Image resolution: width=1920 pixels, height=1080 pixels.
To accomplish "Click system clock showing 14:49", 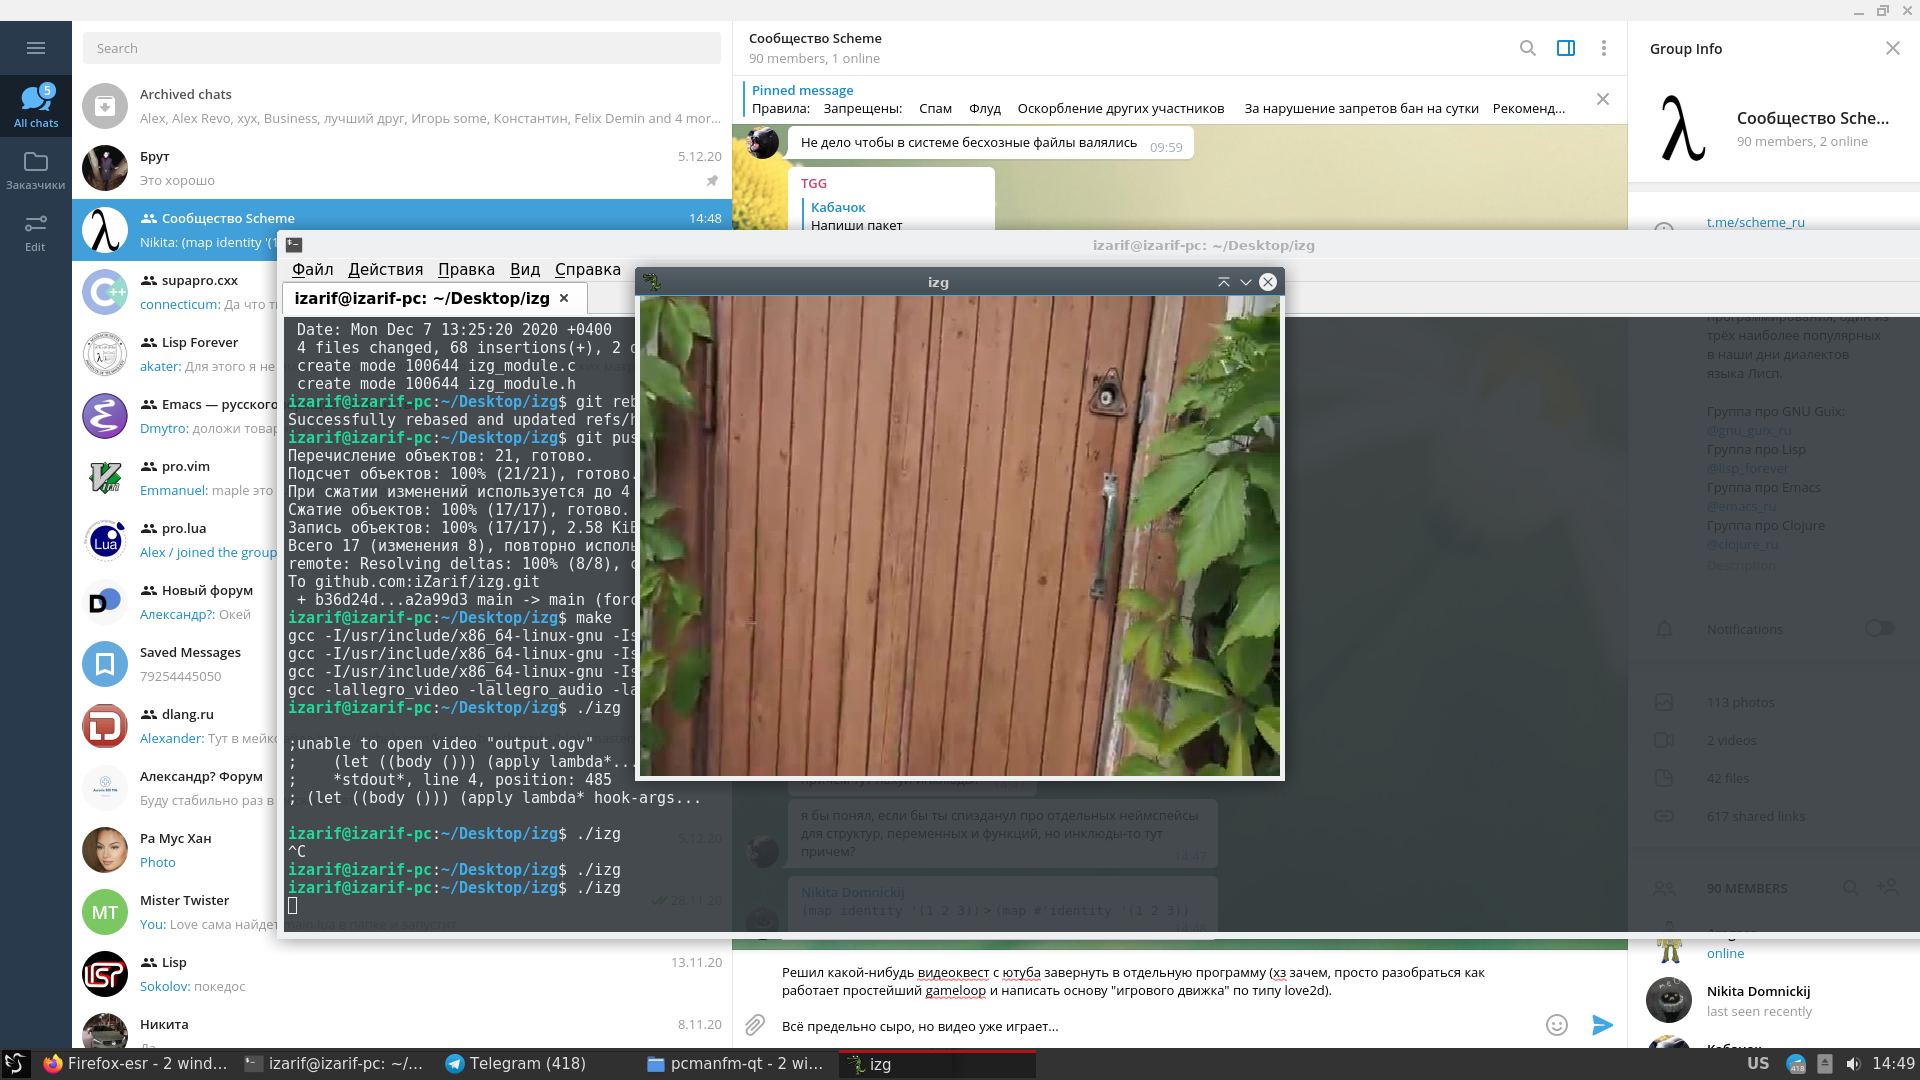I will (1893, 1063).
